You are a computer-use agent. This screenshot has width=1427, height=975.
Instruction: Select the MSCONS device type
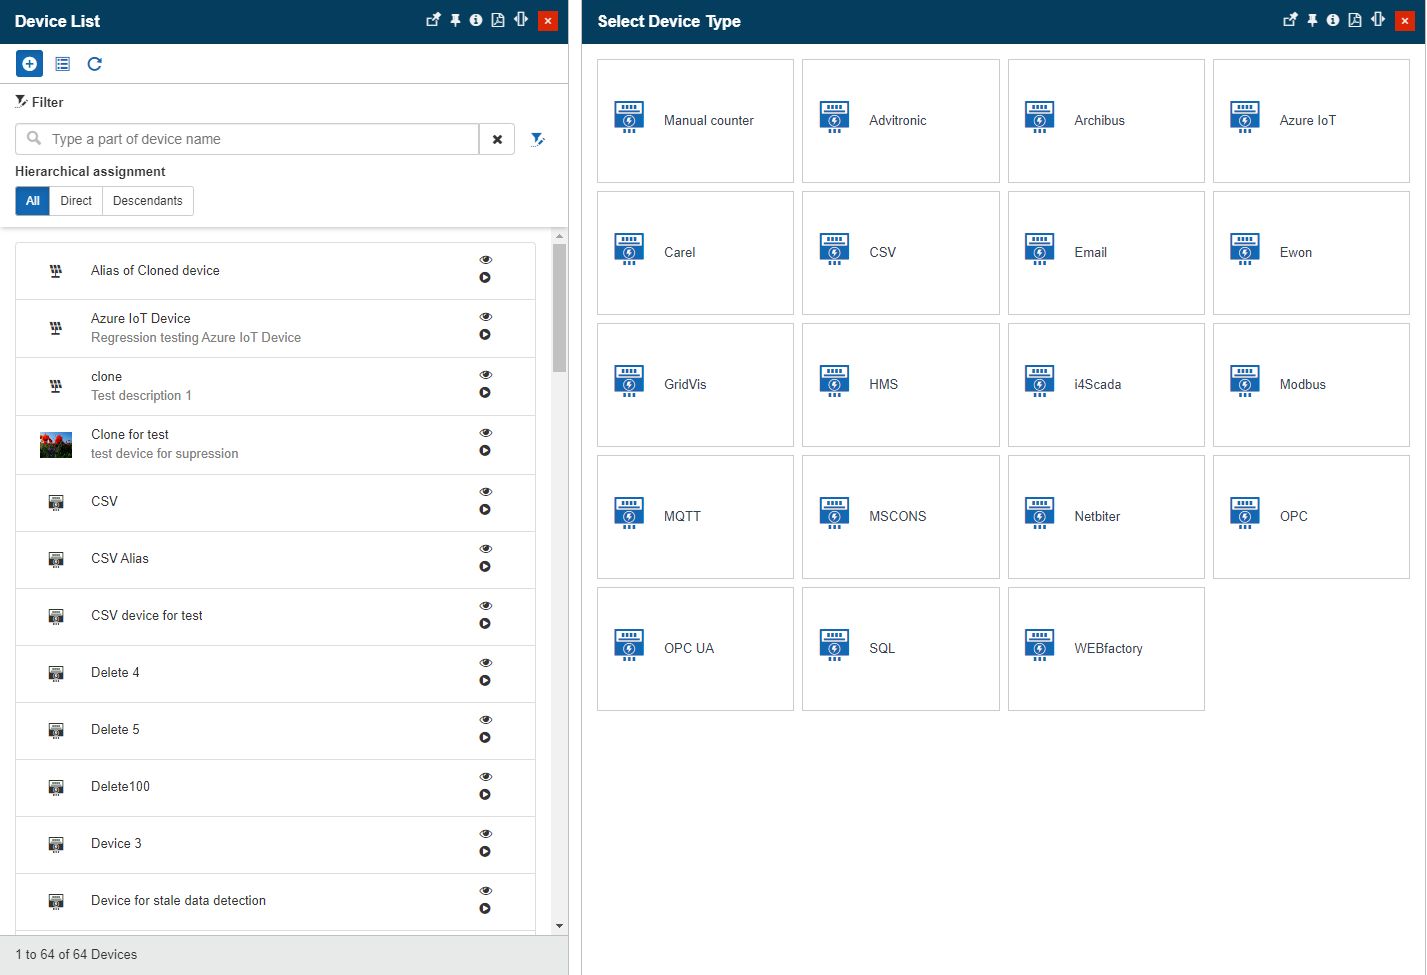(x=900, y=517)
